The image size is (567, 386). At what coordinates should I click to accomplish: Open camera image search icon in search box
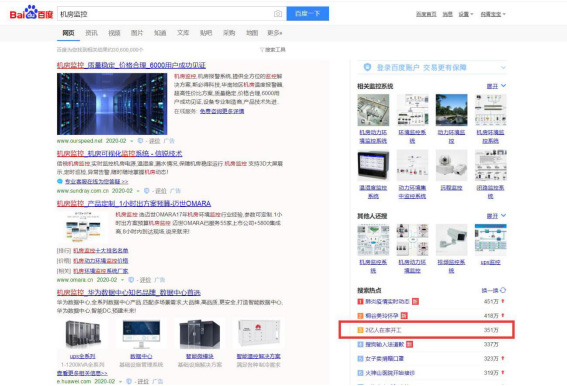[x=278, y=14]
